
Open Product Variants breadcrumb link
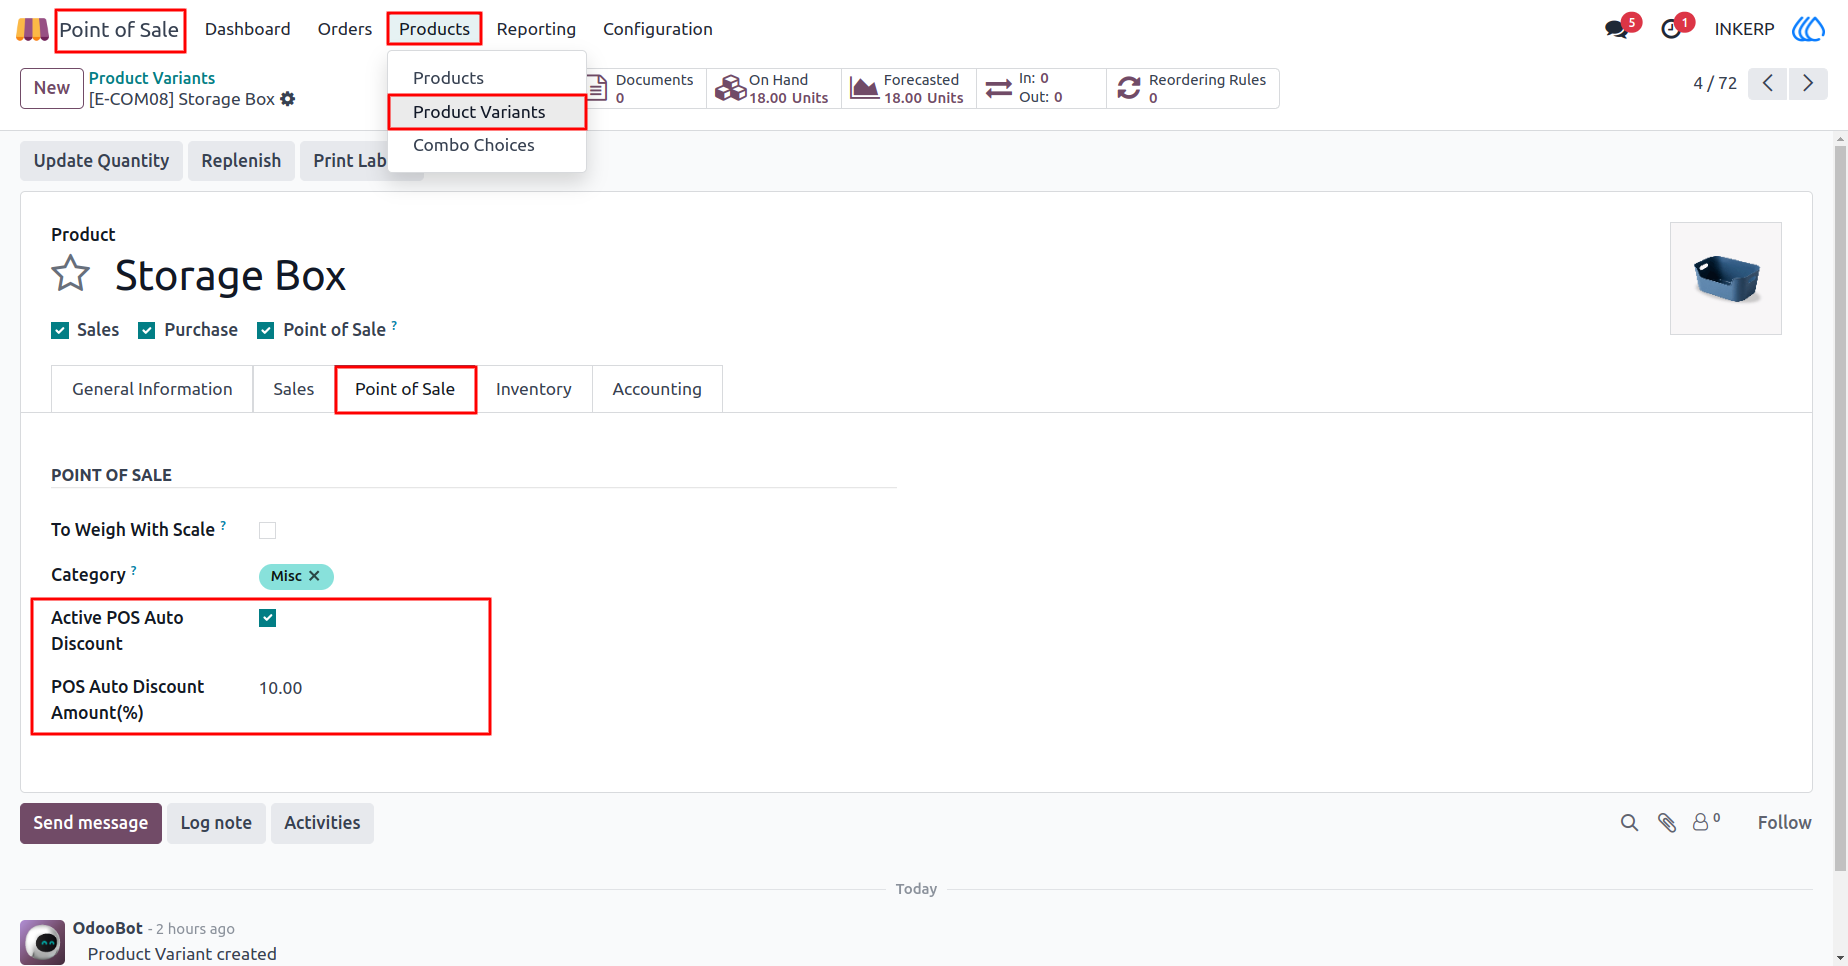(152, 78)
